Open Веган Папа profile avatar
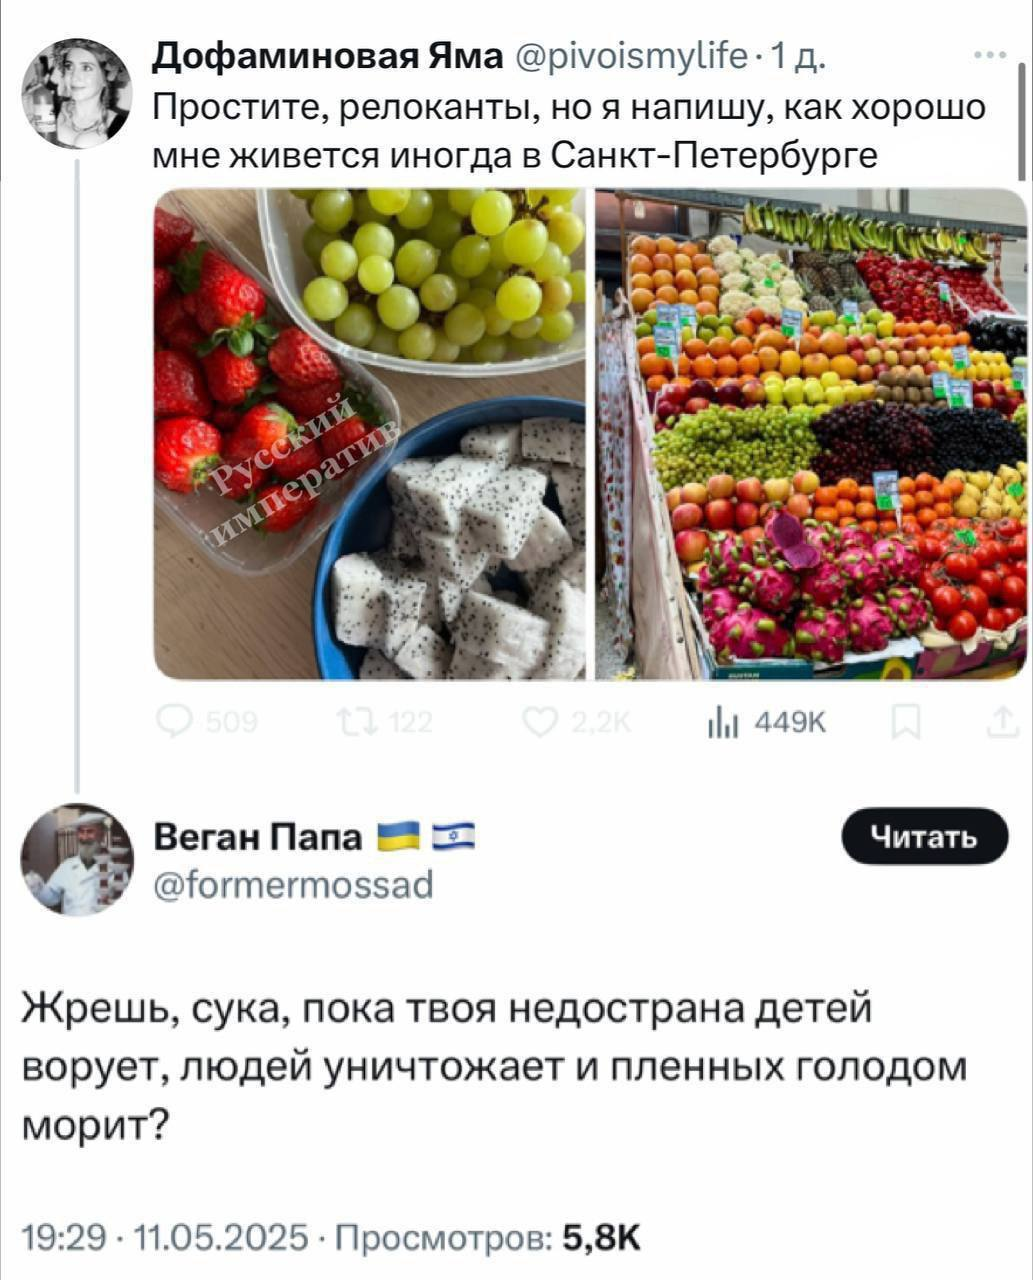Viewport: 1033px width, 1280px height. 77,860
